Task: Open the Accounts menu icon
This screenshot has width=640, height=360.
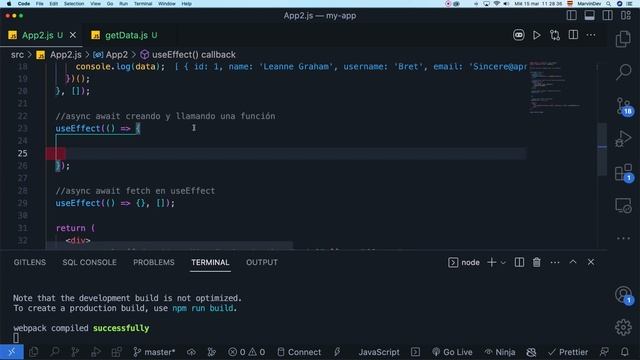Action: pos(624,295)
